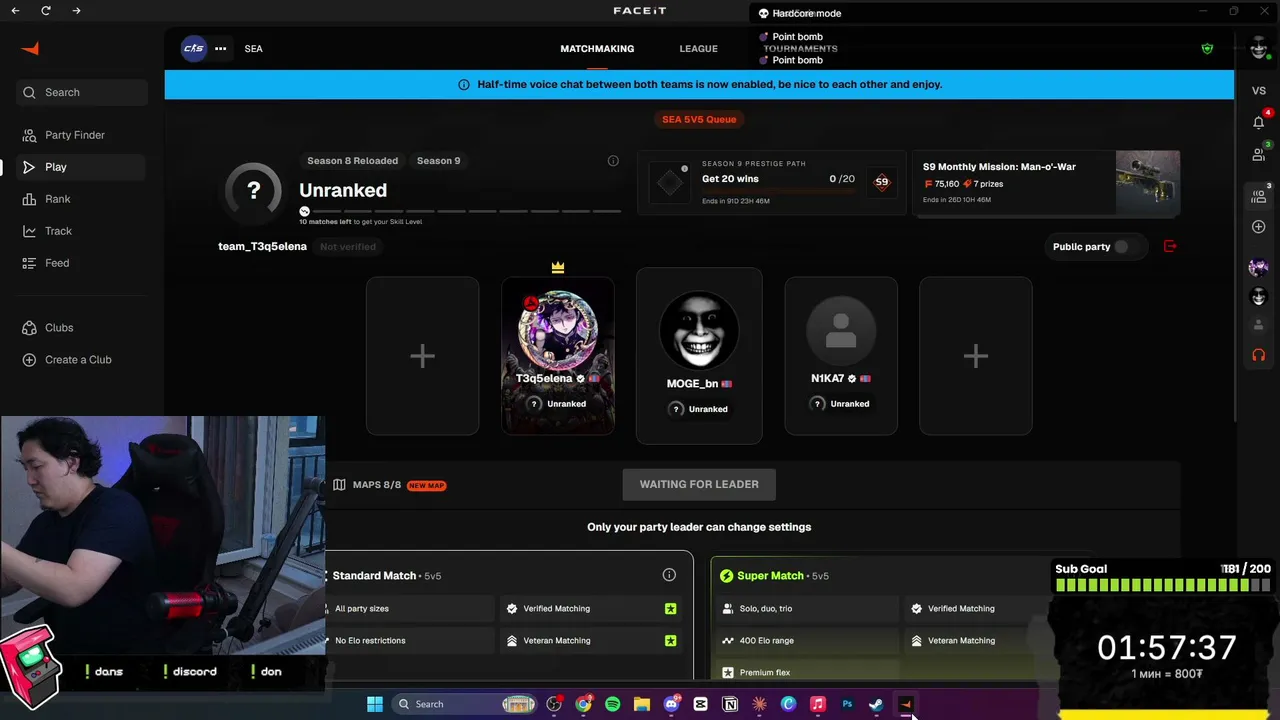The height and width of the screenshot is (720, 1280).
Task: Open Notion from the taskbar
Action: (730, 704)
